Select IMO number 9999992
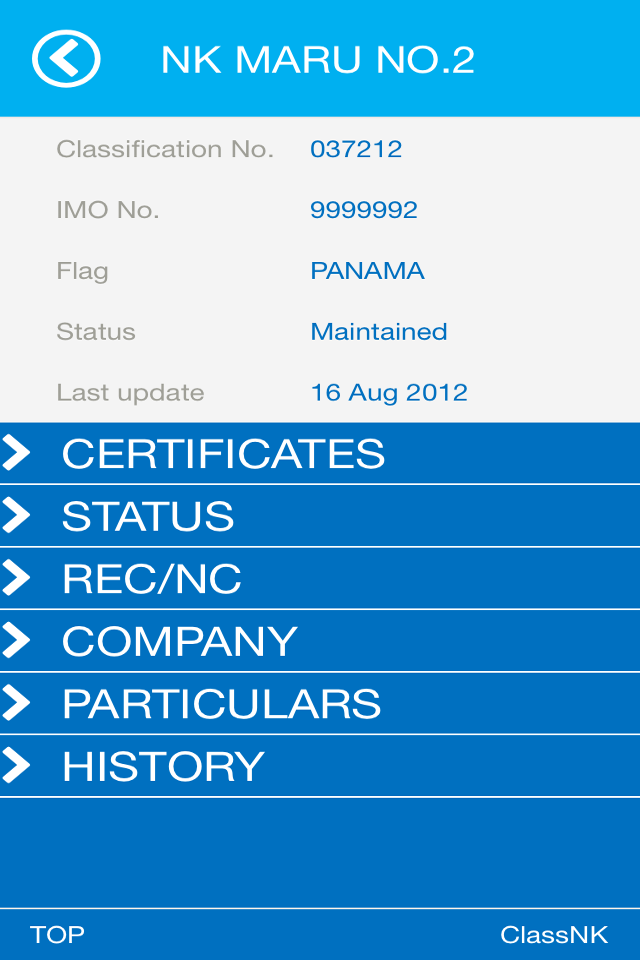This screenshot has height=960, width=640. [364, 210]
